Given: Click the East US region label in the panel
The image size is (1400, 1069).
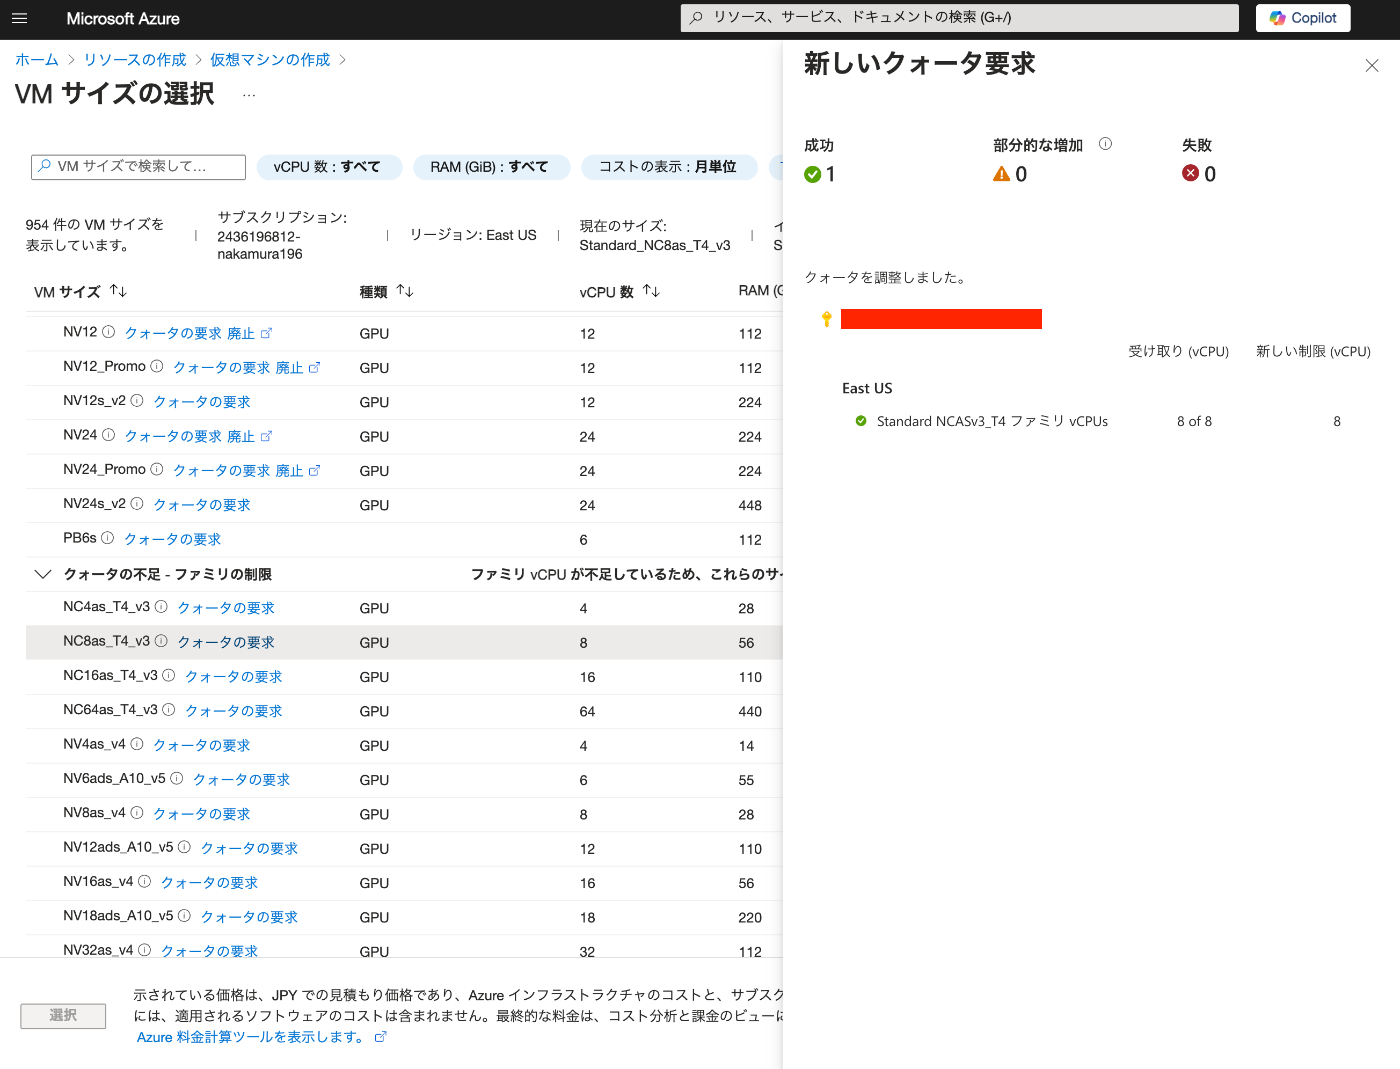Looking at the screenshot, I should pyautogui.click(x=867, y=388).
